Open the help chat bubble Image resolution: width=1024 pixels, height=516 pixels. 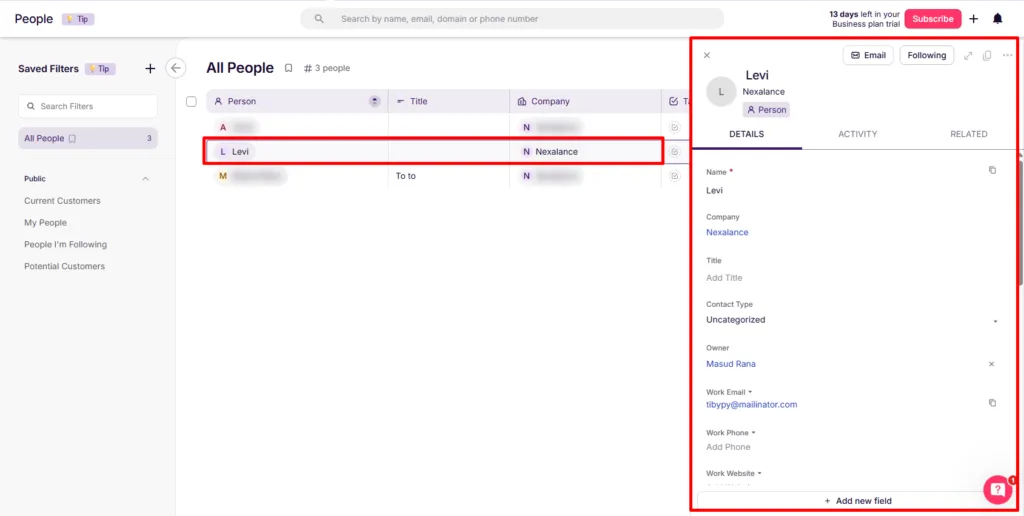pyautogui.click(x=998, y=489)
